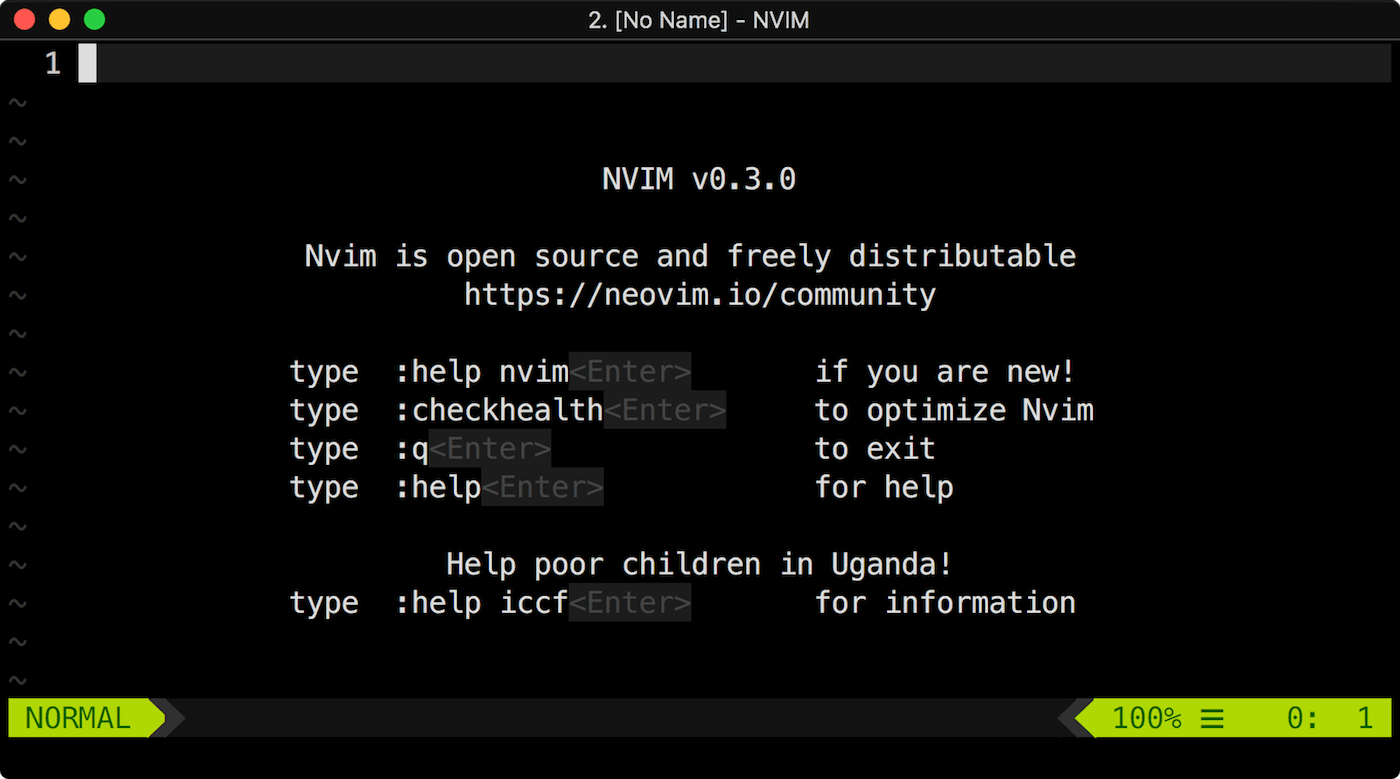1400x779 pixels.
Task: Click the '<Enter>' hint after ':help'
Action: tap(543, 487)
